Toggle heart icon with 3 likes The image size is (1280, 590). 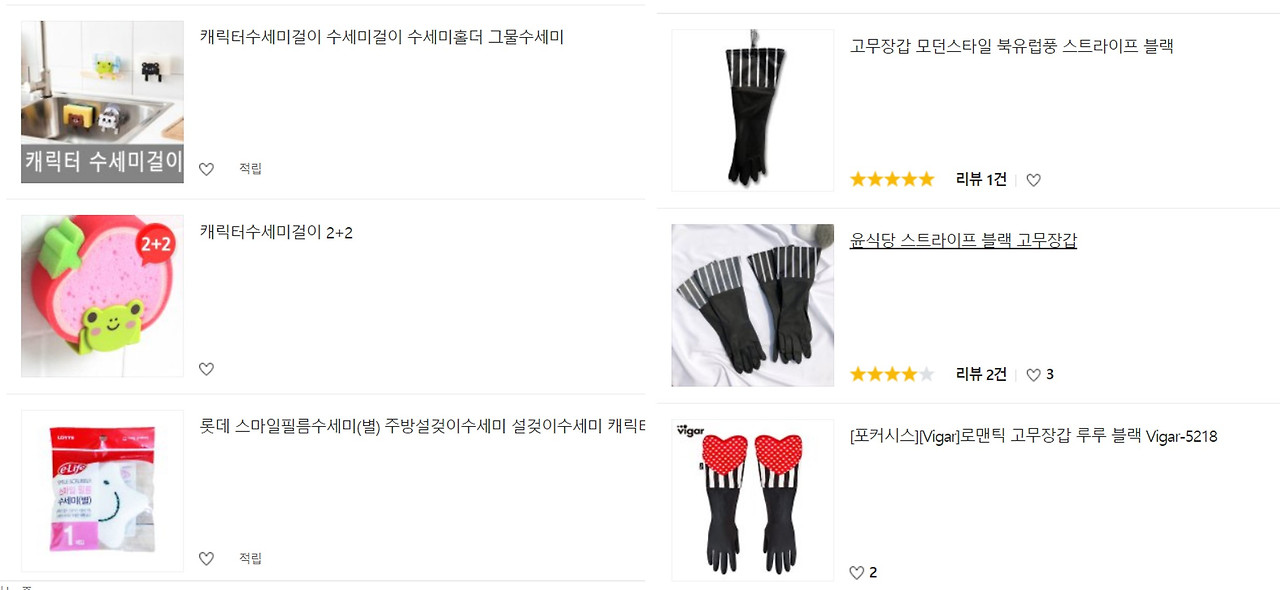pos(1034,375)
